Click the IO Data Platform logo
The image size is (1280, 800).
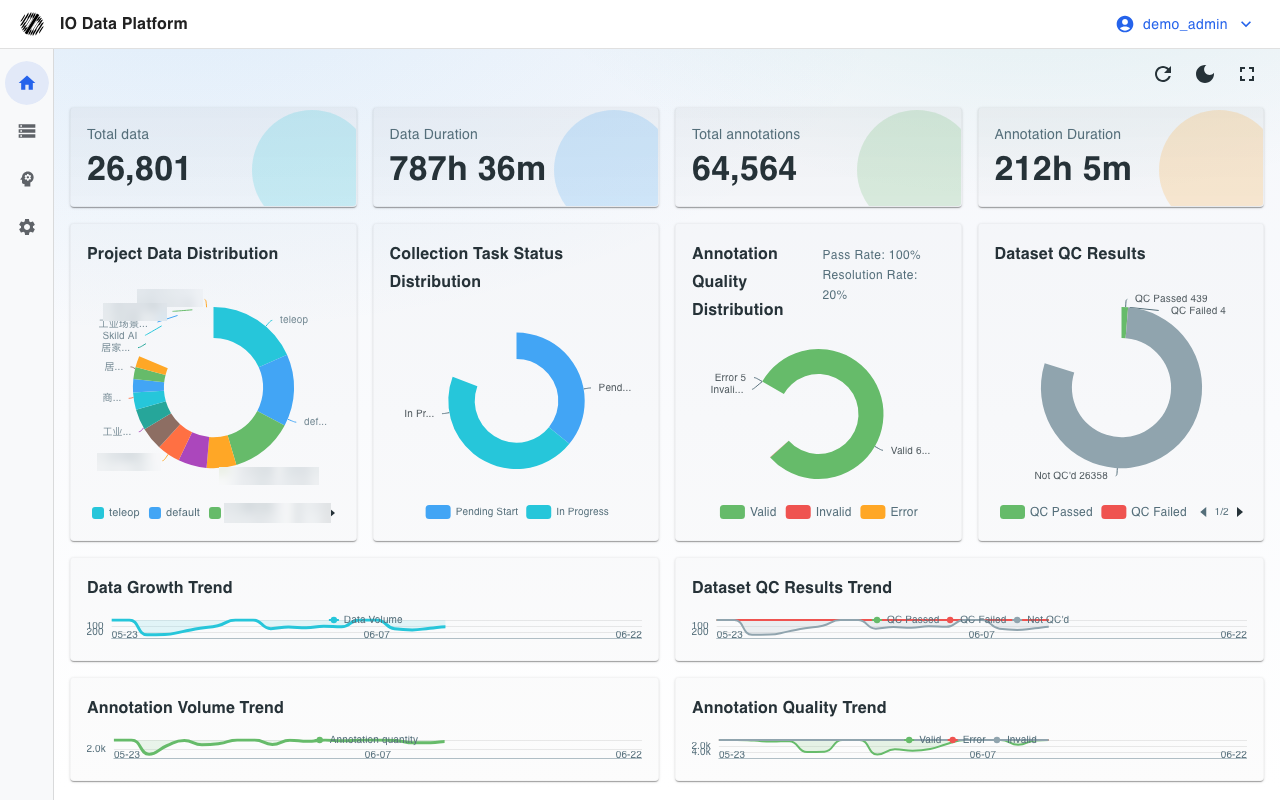point(33,24)
